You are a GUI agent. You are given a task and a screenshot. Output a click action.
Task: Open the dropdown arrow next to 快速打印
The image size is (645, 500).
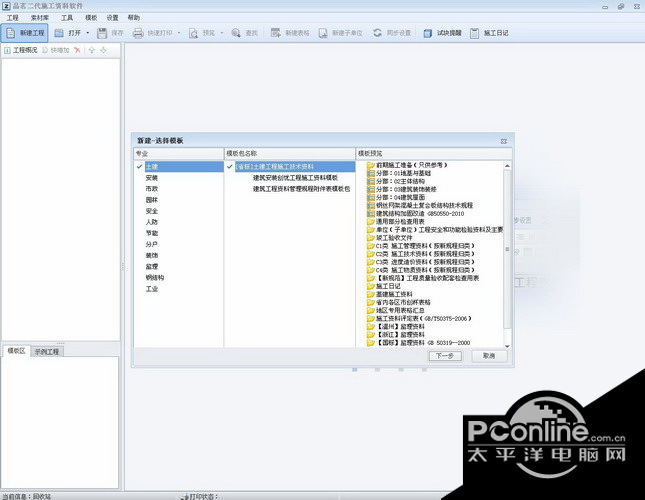[x=179, y=33]
